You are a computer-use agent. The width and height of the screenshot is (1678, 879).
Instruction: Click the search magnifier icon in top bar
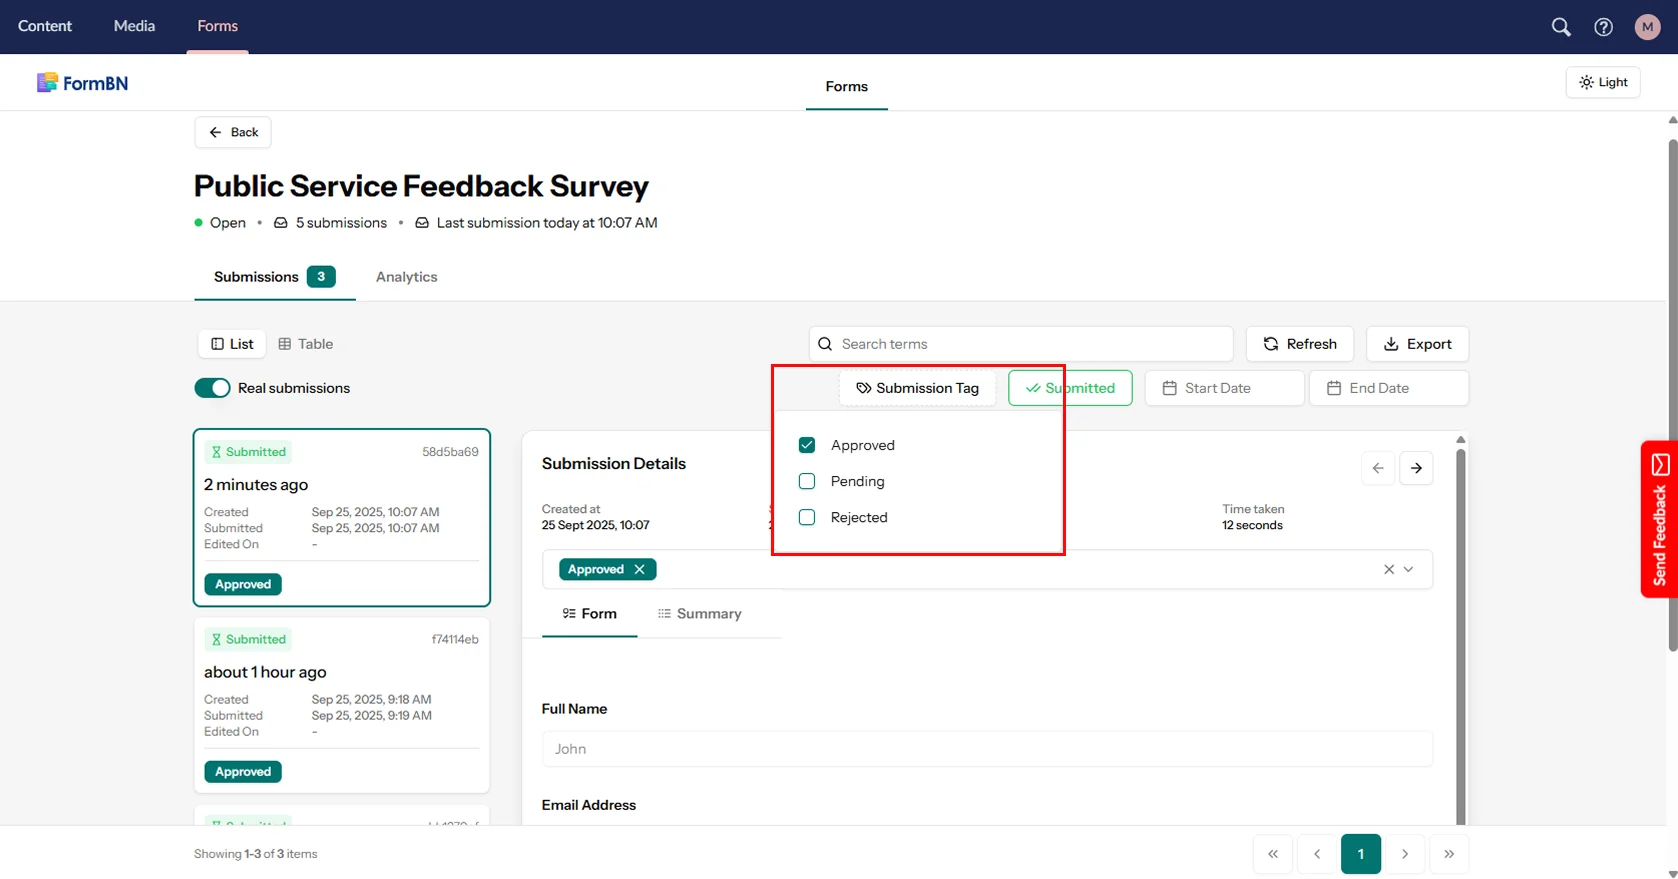1560,27
